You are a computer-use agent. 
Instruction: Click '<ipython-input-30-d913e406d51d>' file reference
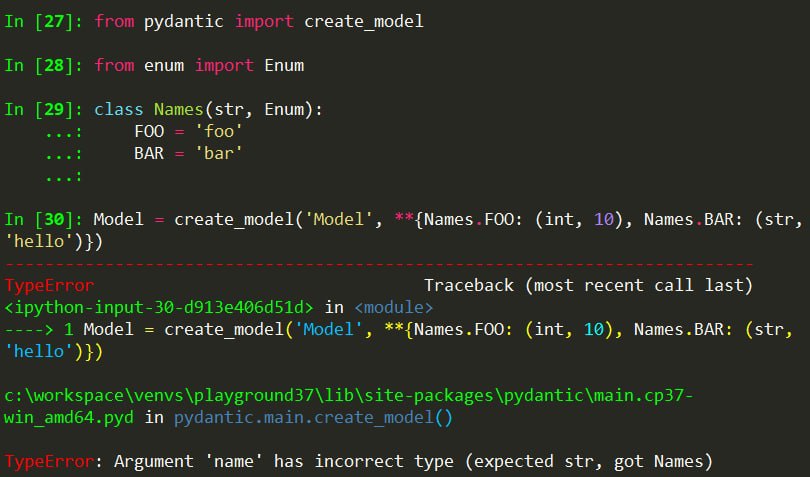(x=159, y=307)
